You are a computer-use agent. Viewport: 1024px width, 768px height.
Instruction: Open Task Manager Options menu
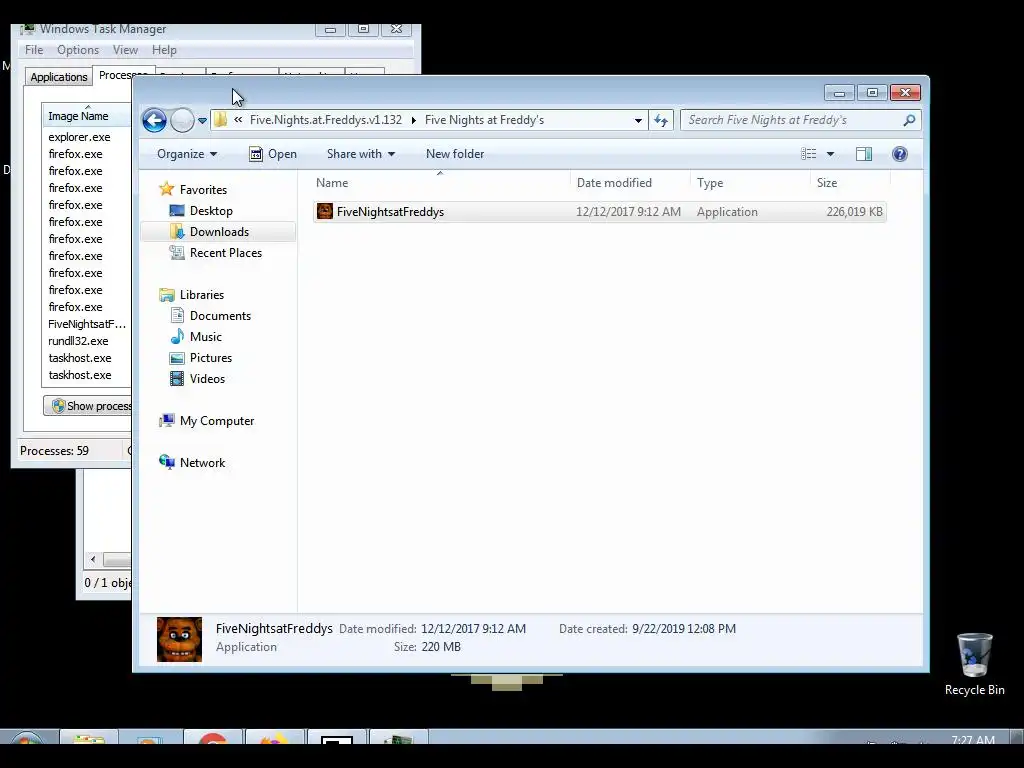(78, 50)
